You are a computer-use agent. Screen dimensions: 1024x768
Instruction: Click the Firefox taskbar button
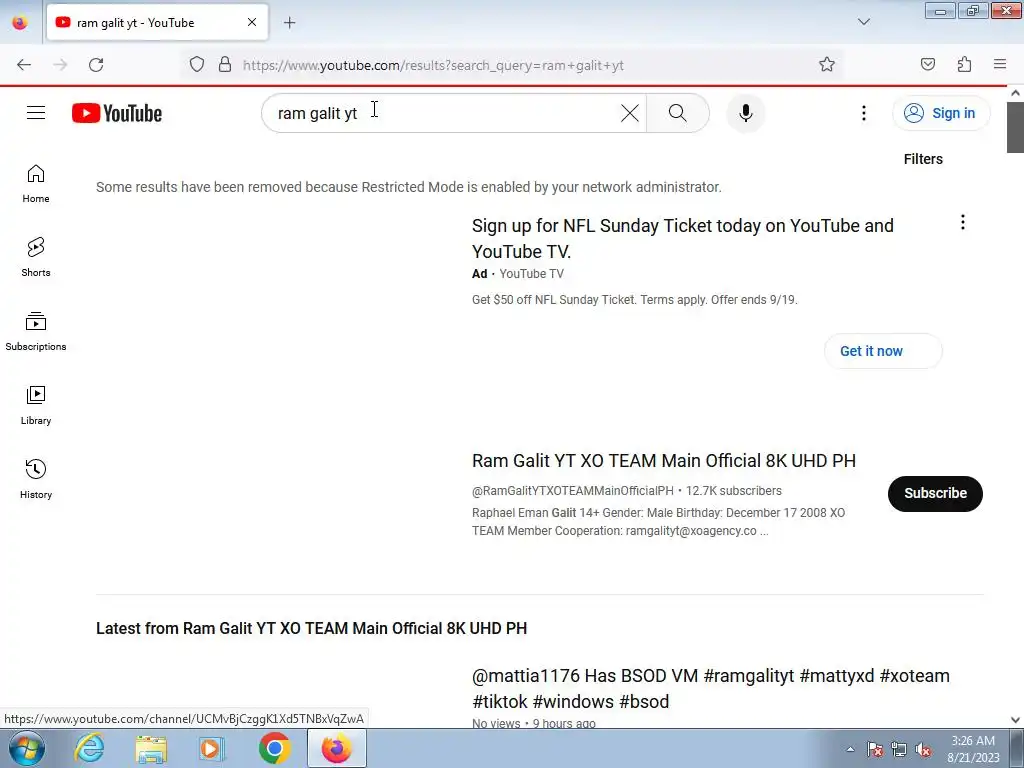[x=336, y=748]
